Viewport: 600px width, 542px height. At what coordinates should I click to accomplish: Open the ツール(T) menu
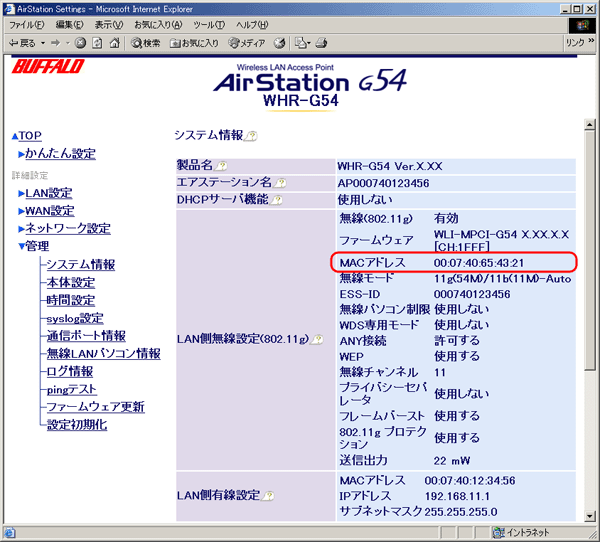click(x=209, y=25)
